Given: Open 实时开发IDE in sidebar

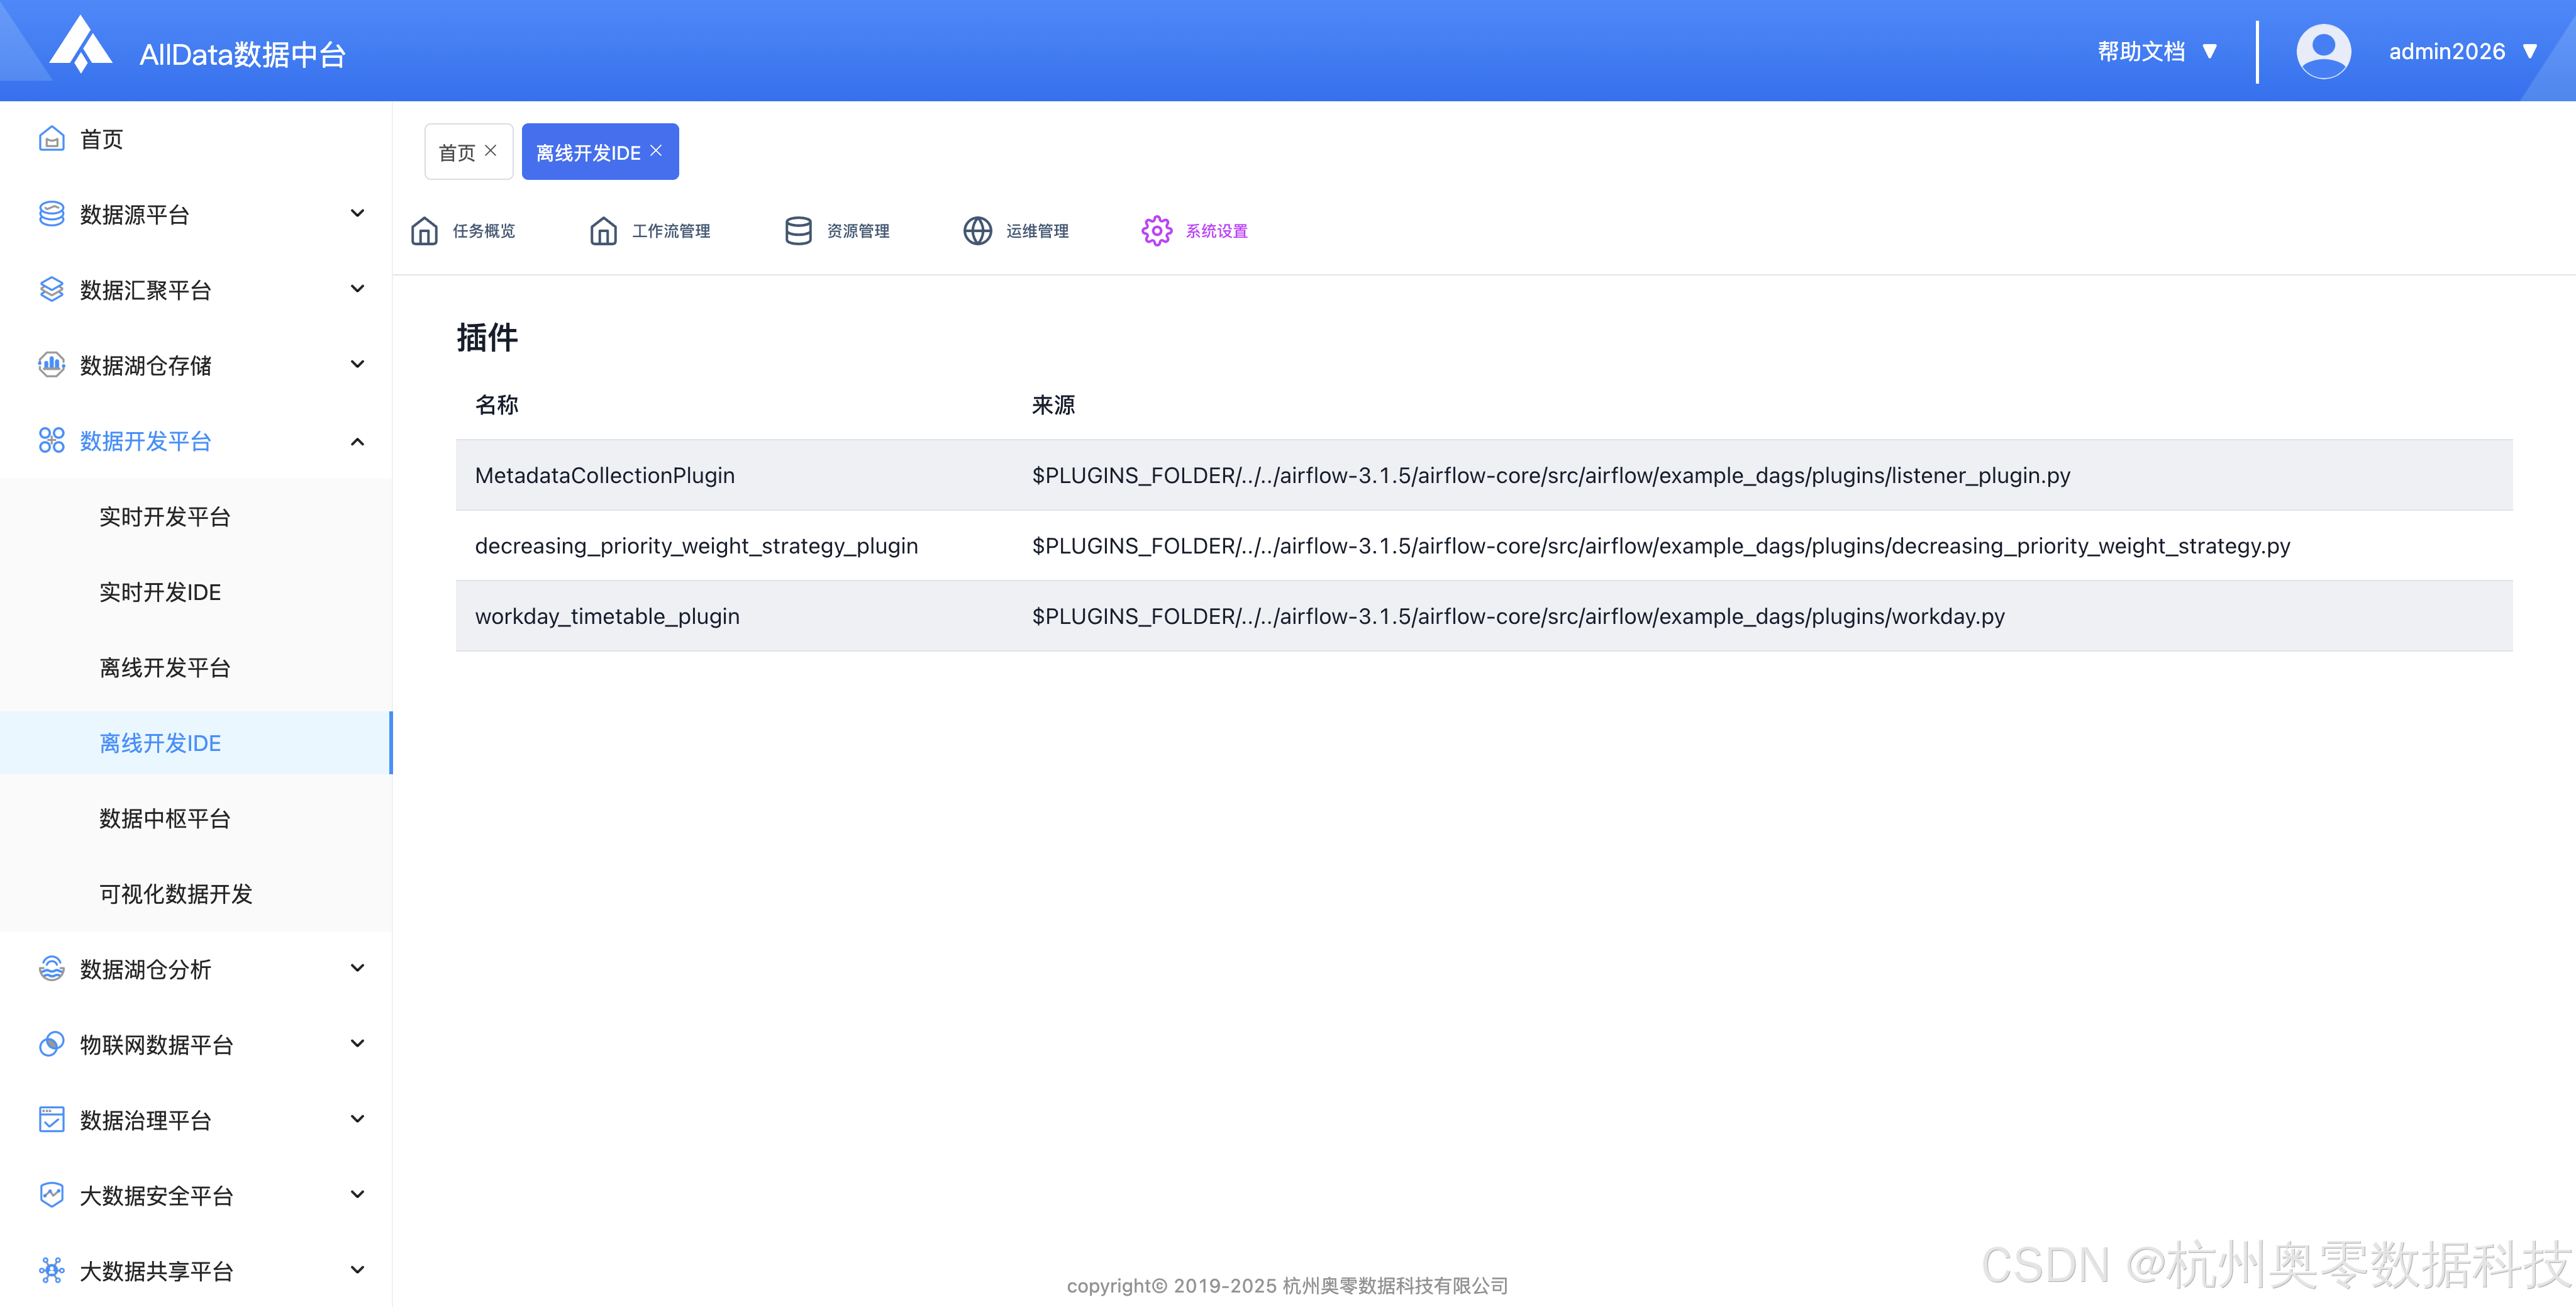Looking at the screenshot, I should [160, 592].
